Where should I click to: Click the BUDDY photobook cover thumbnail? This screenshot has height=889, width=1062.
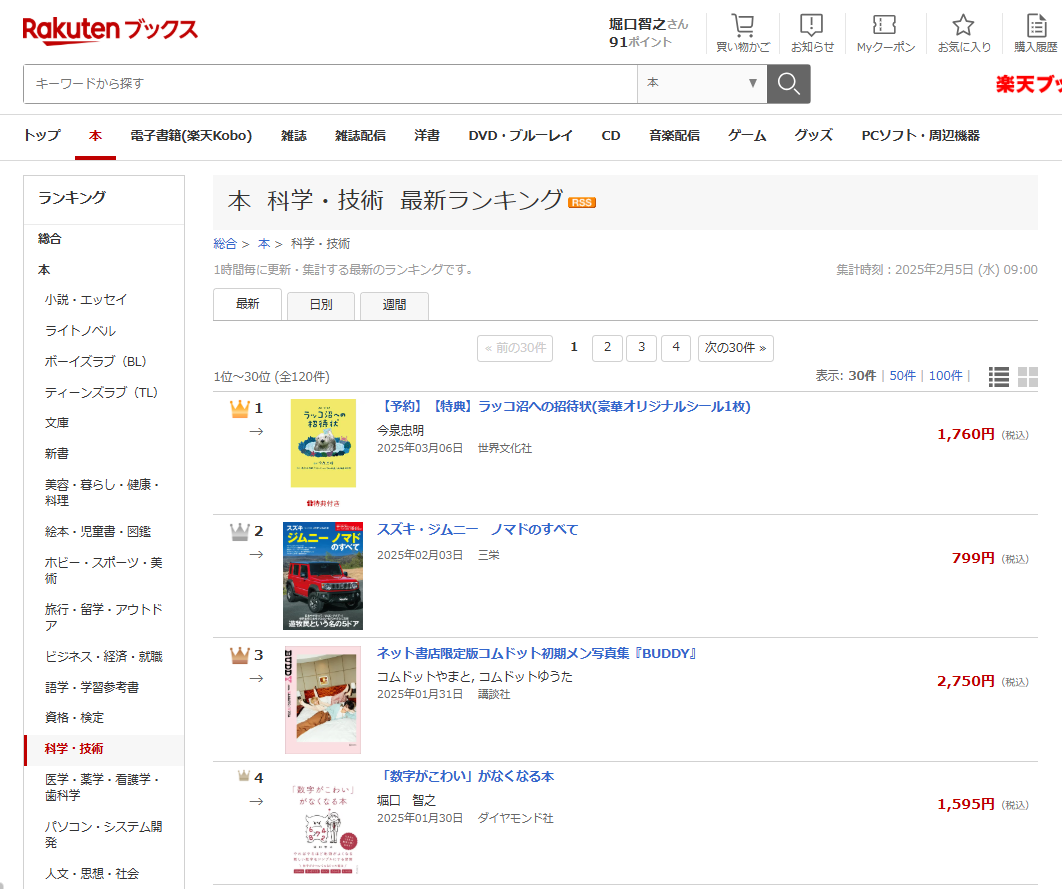click(323, 700)
